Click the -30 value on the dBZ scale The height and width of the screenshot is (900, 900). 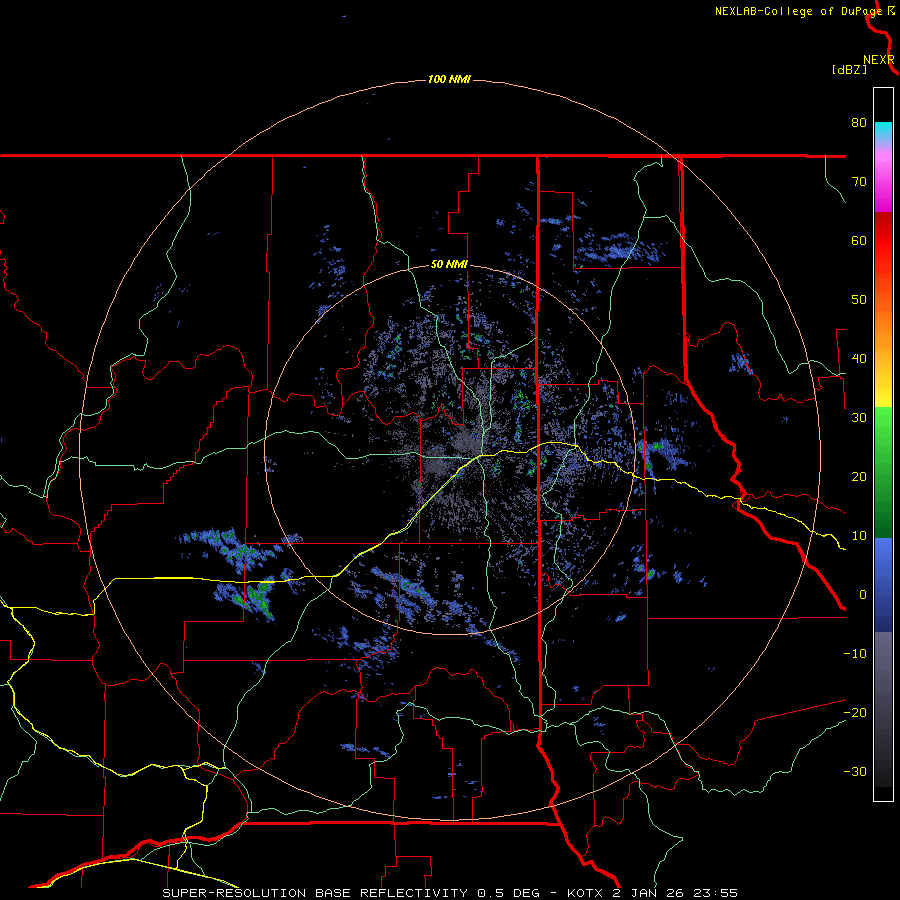855,773
